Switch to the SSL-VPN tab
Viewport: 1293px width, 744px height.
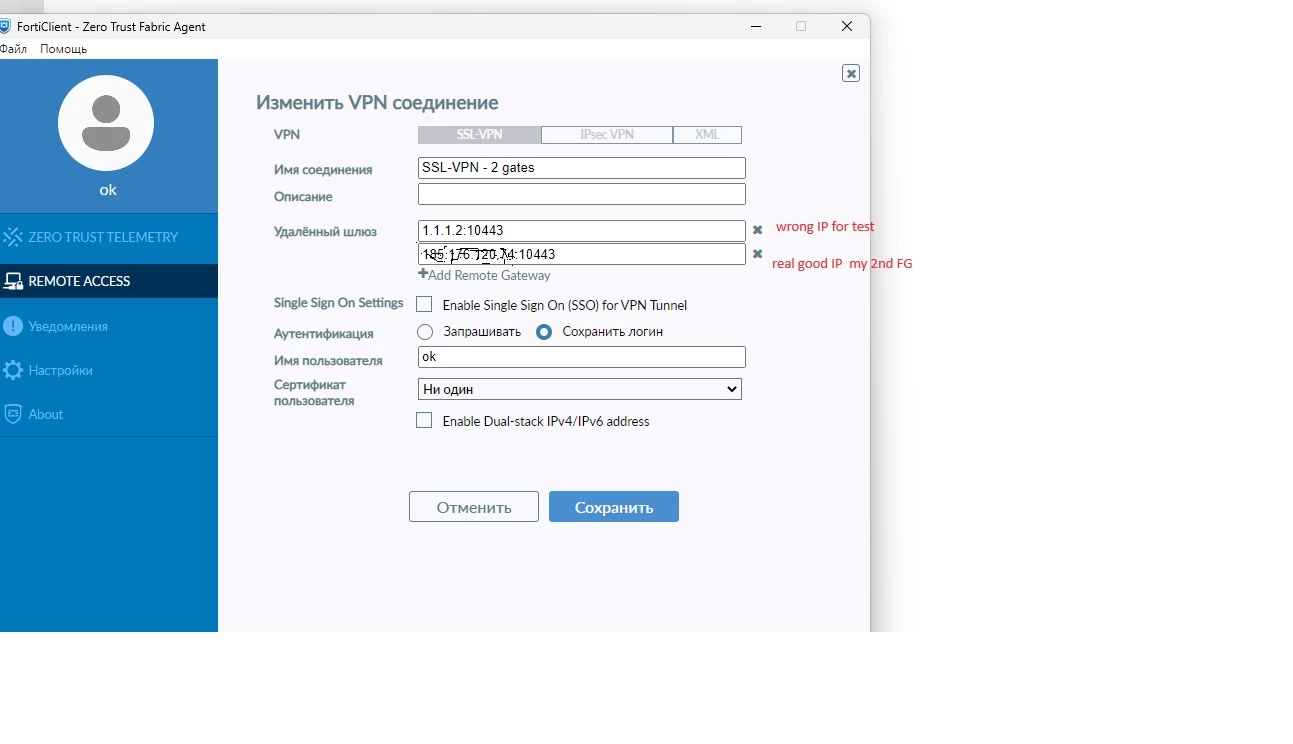pyautogui.click(x=480, y=135)
